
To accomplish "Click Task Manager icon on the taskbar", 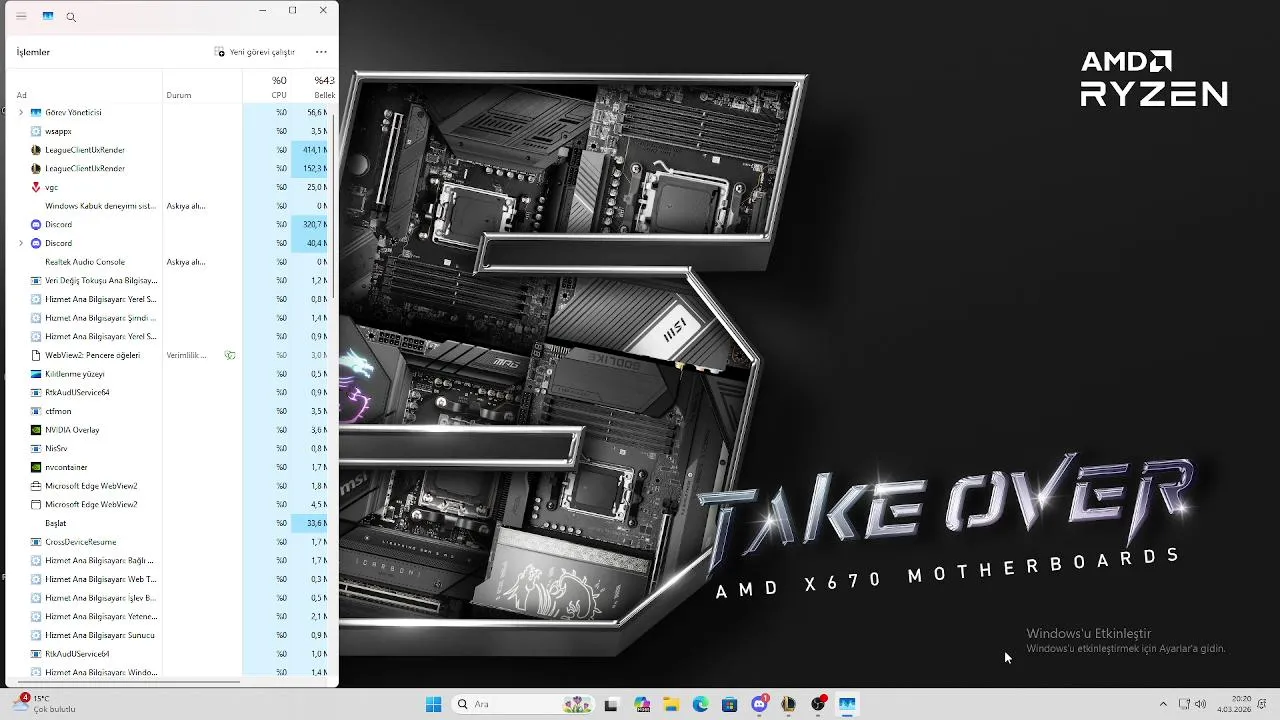I will [x=847, y=704].
